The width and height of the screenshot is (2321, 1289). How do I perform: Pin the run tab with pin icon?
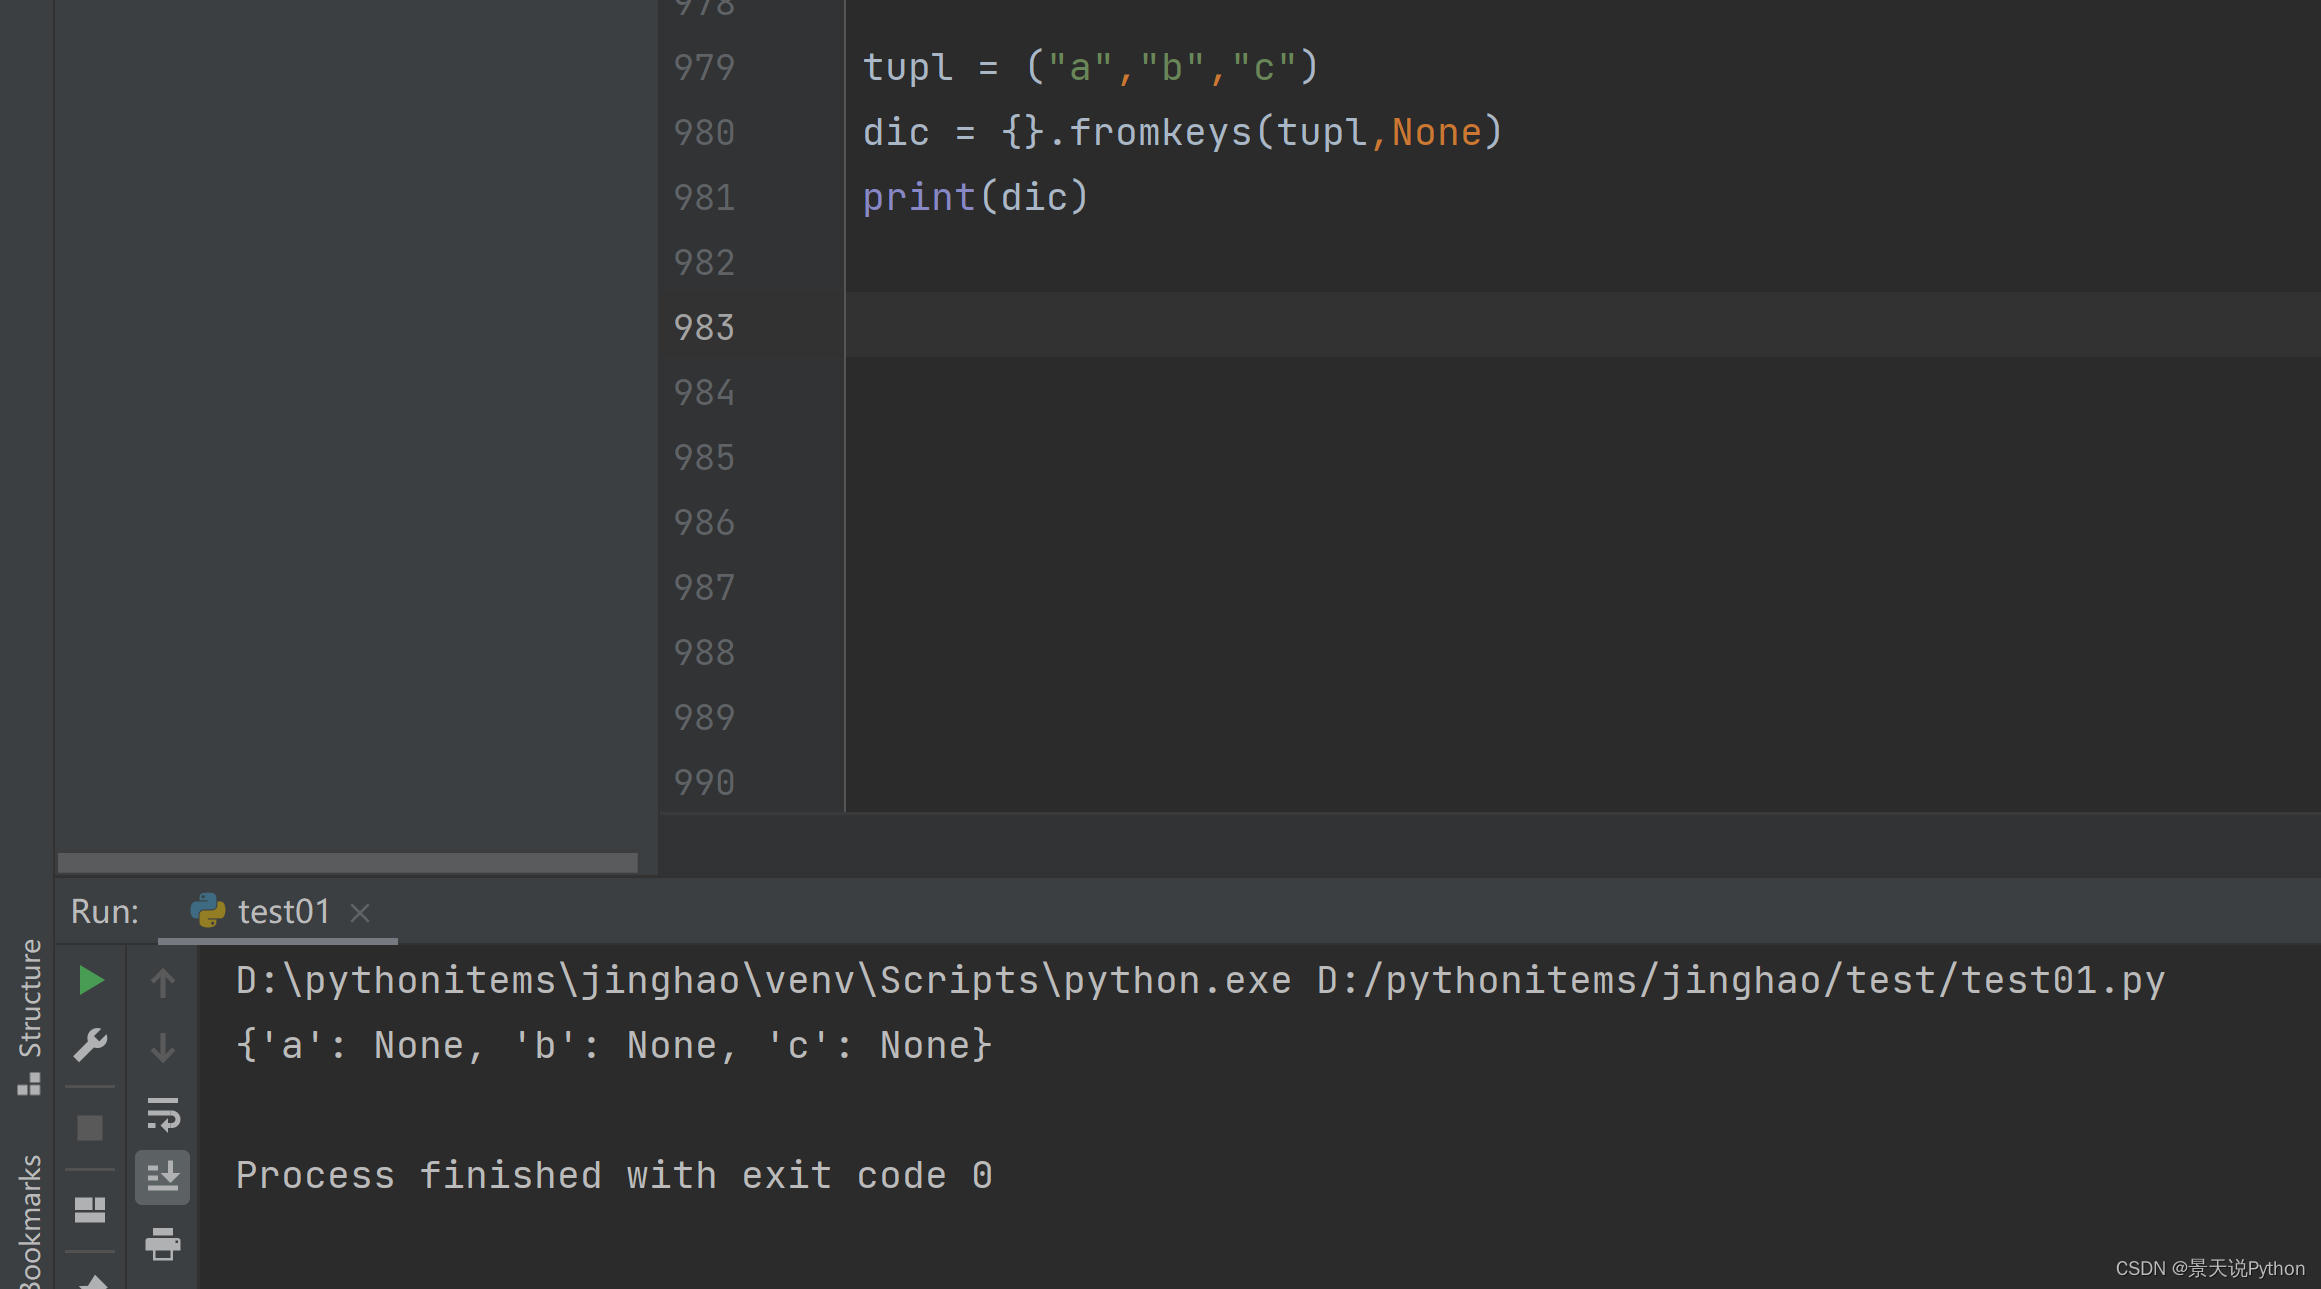tap(93, 1281)
